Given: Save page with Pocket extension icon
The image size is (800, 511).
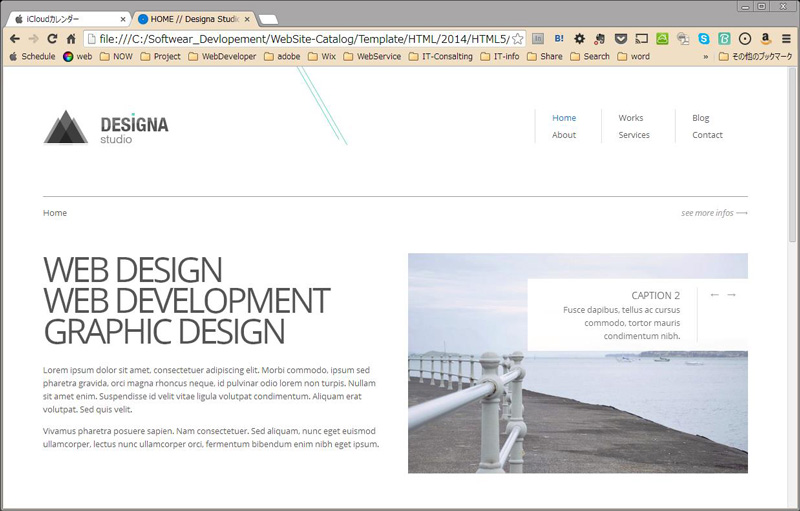Looking at the screenshot, I should pos(620,38).
